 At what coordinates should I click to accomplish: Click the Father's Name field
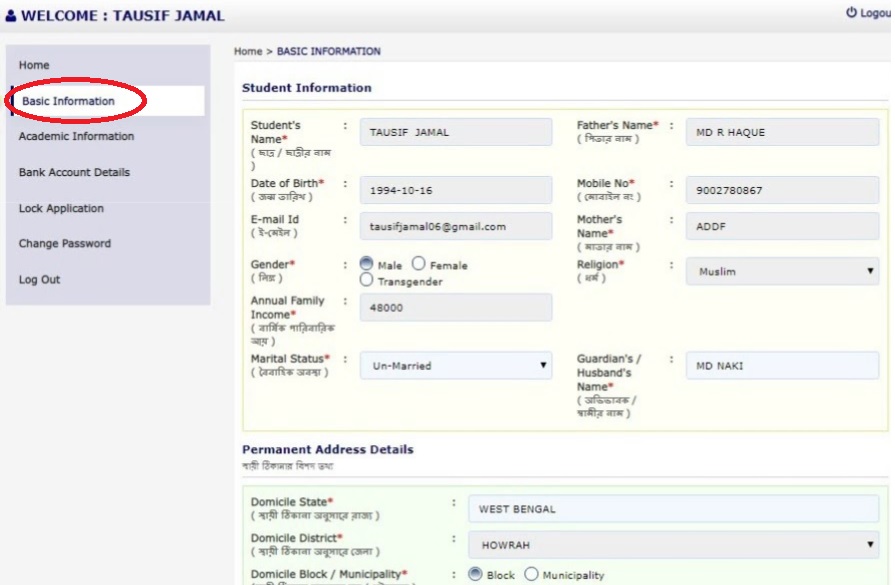pyautogui.click(x=782, y=132)
